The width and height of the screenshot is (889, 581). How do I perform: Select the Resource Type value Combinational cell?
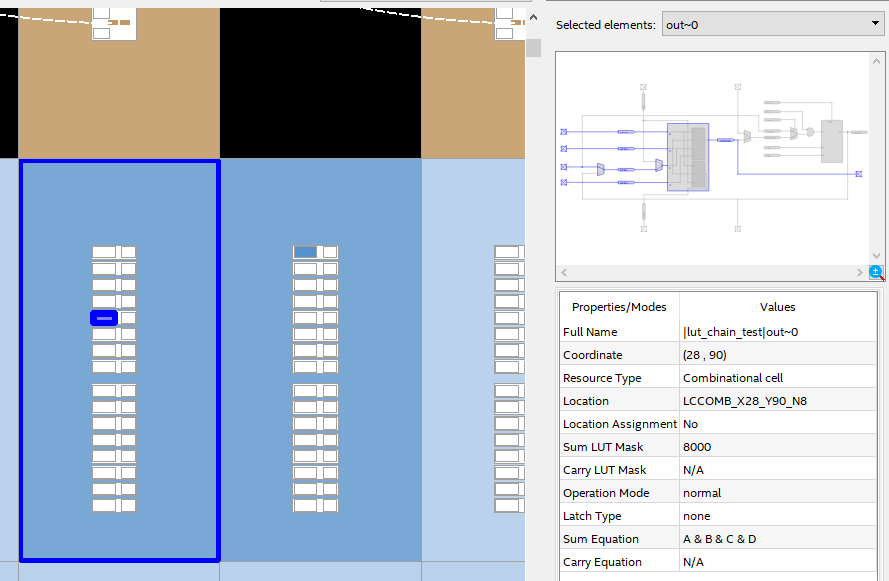[x=733, y=378]
